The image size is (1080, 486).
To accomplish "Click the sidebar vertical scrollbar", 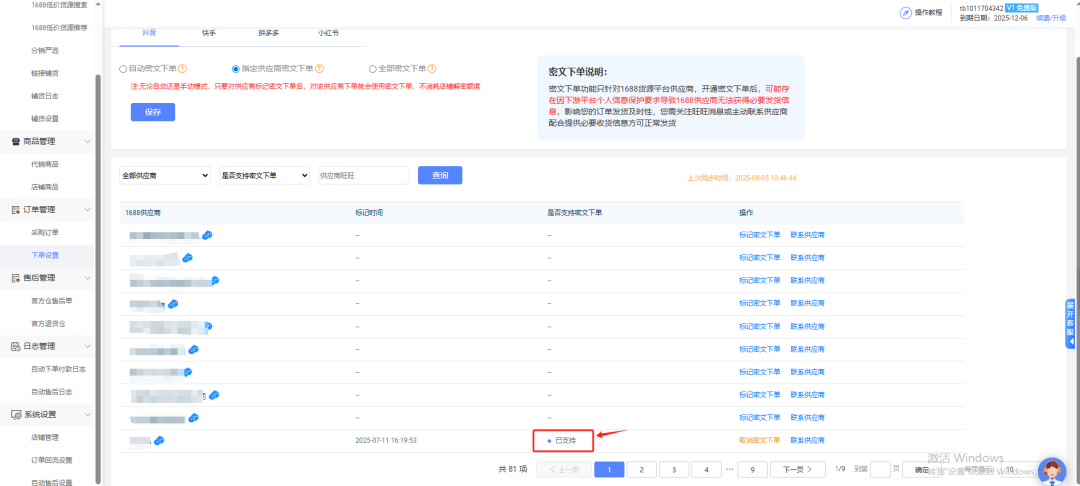I will (97, 250).
